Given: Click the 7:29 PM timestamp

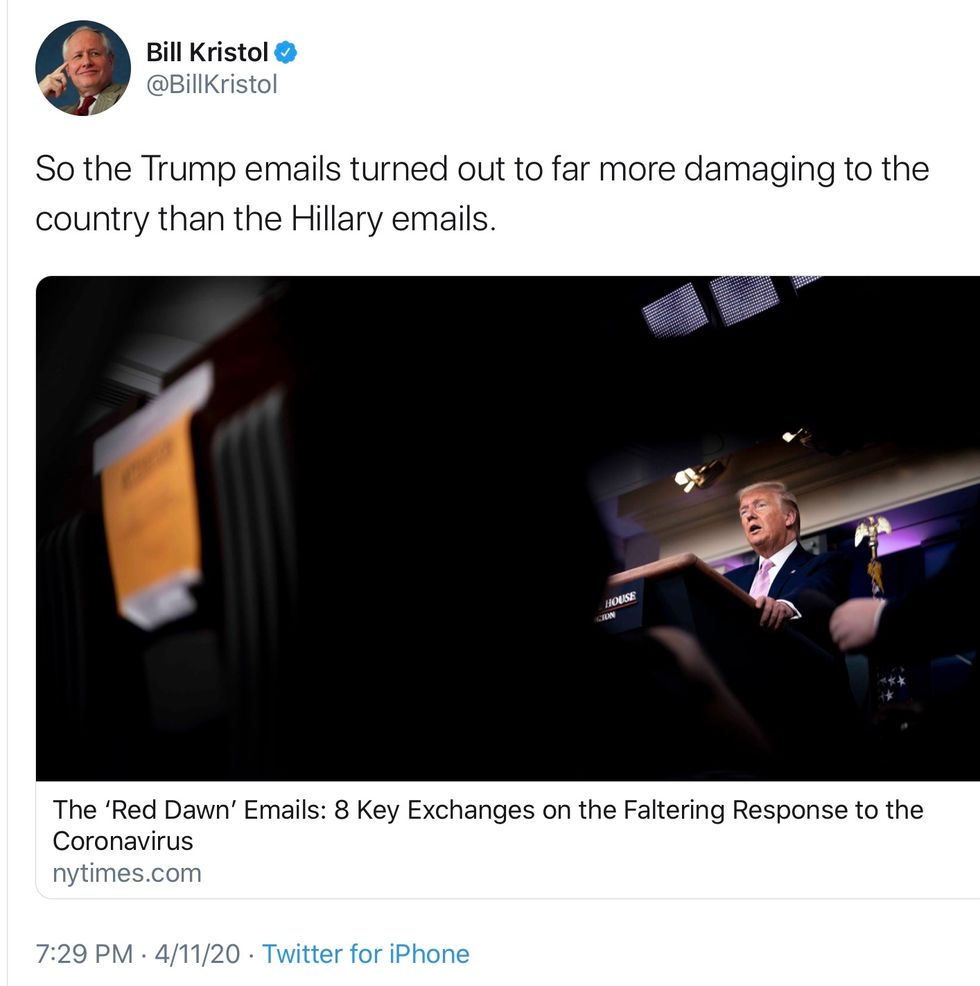Looking at the screenshot, I should click(x=84, y=954).
